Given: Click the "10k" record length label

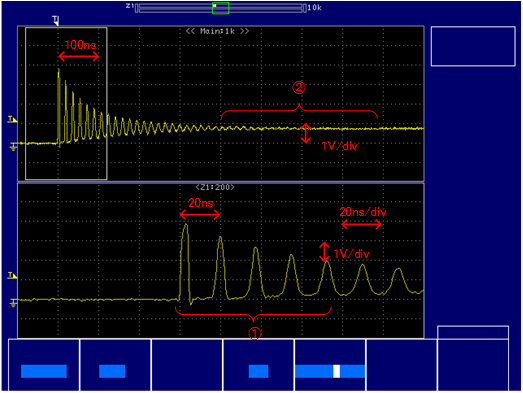Looking at the screenshot, I should point(315,8).
